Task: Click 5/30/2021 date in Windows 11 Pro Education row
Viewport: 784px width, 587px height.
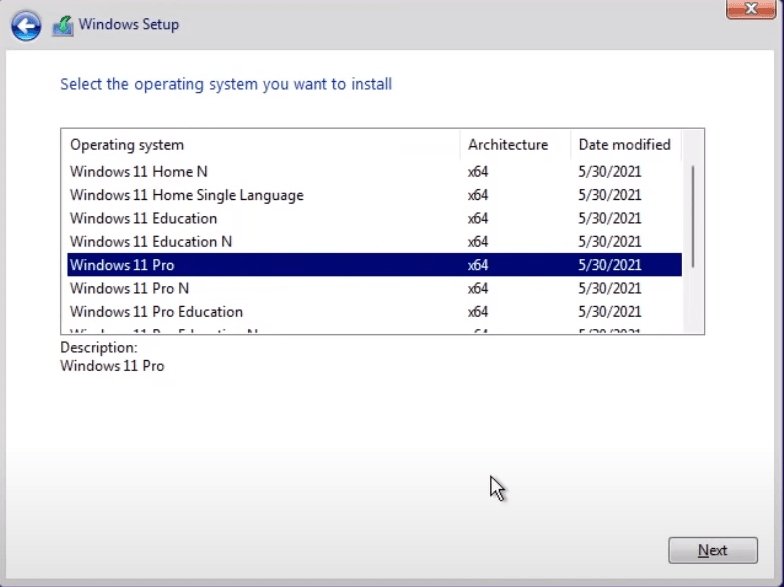Action: (x=610, y=312)
